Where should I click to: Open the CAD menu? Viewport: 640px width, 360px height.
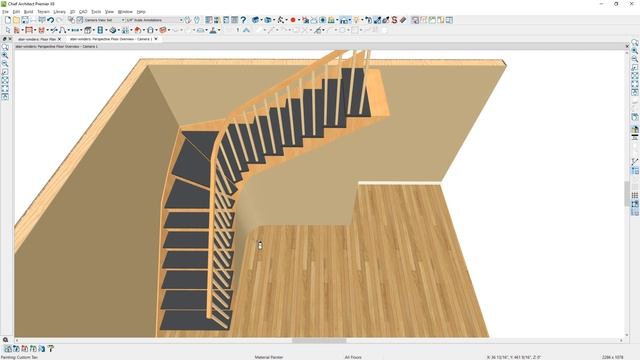[x=83, y=12]
